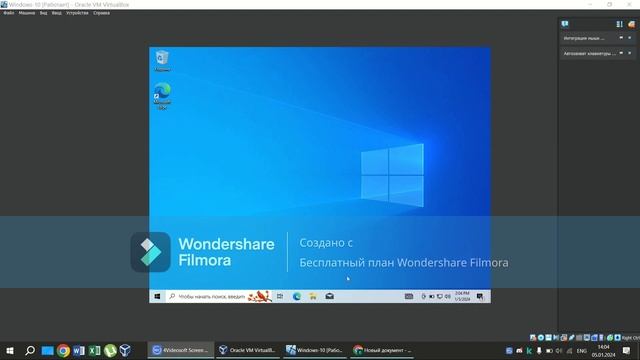Open the Справка menu
This screenshot has width=640, height=360.
pyautogui.click(x=101, y=13)
